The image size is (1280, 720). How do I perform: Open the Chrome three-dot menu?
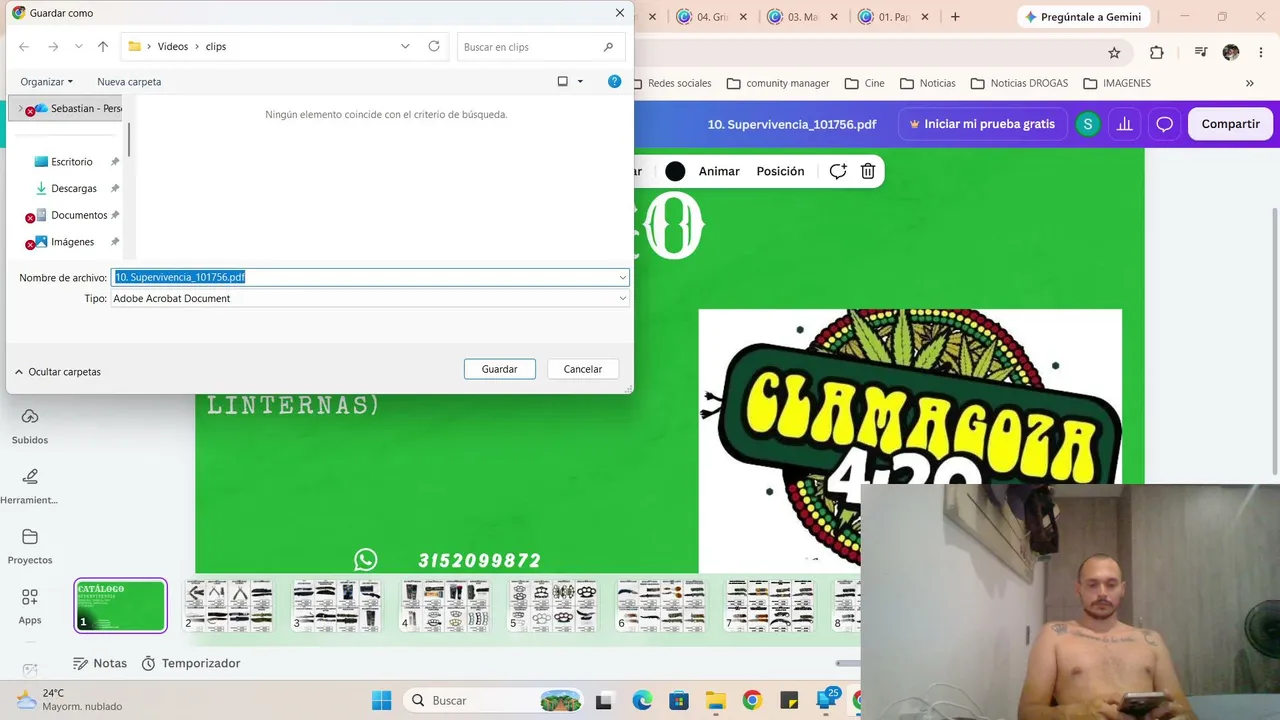[x=1260, y=53]
